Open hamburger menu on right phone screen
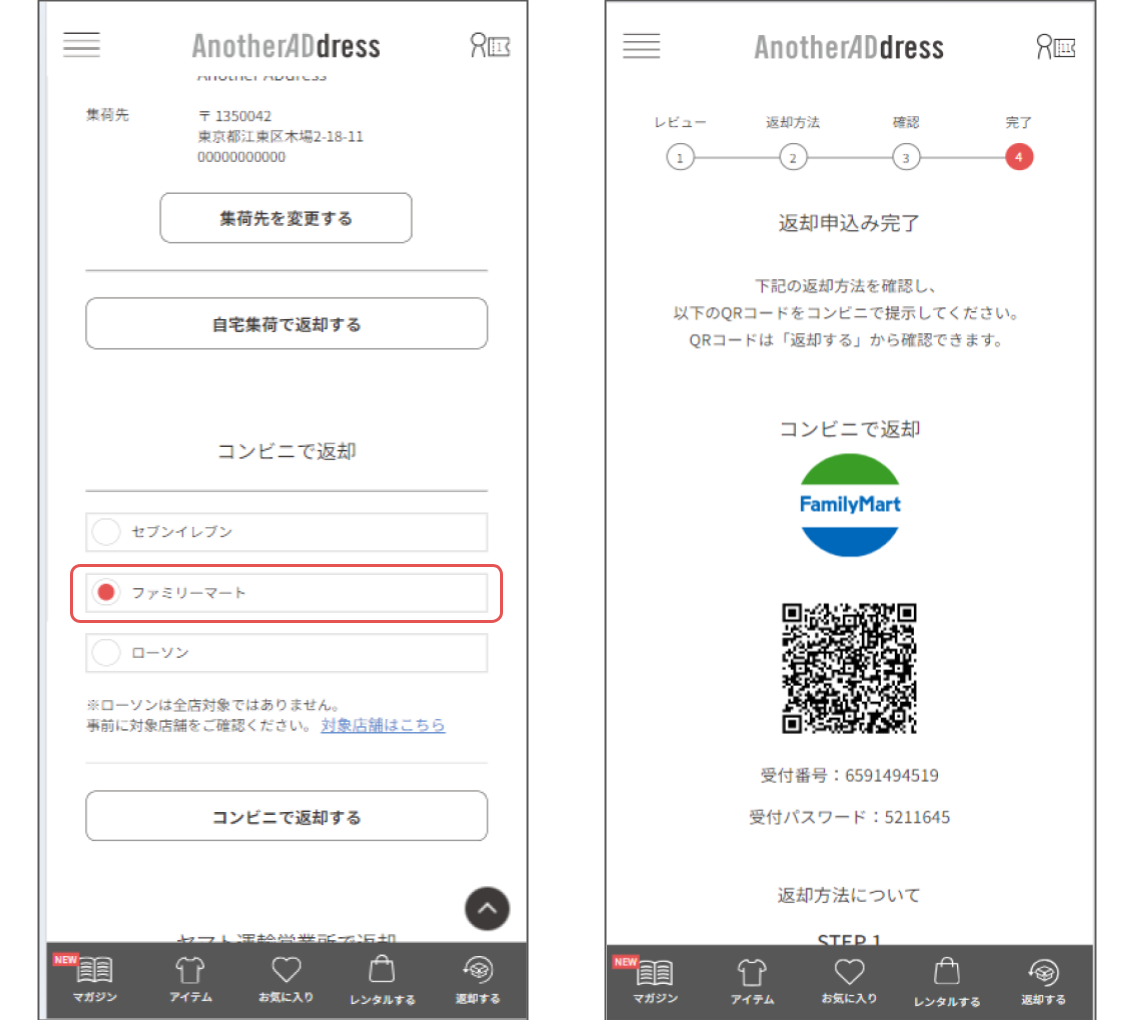This screenshot has width=1142, height=1020. pos(642,46)
